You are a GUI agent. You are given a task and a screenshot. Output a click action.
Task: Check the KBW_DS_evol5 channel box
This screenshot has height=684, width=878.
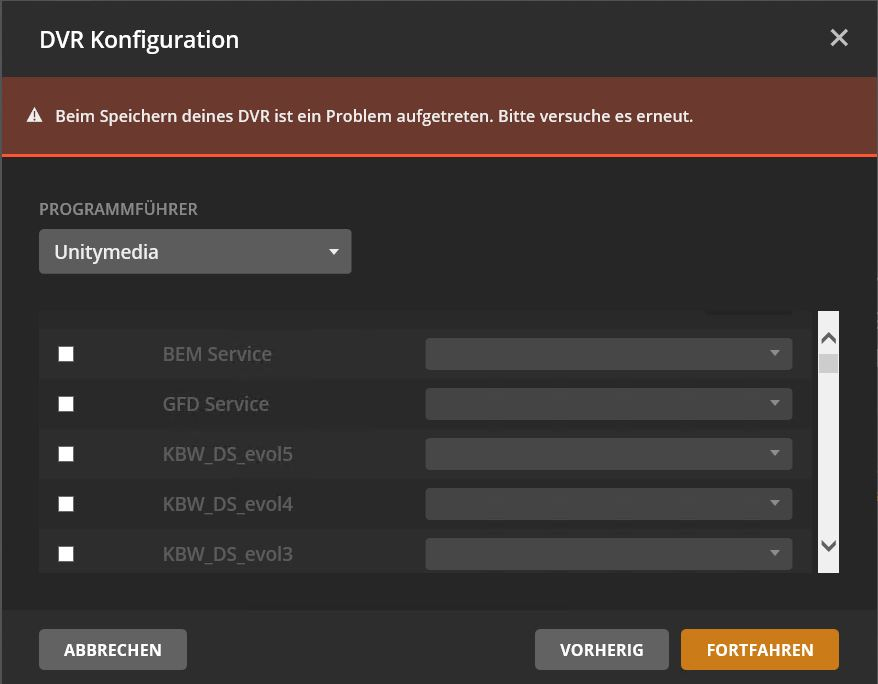[66, 454]
